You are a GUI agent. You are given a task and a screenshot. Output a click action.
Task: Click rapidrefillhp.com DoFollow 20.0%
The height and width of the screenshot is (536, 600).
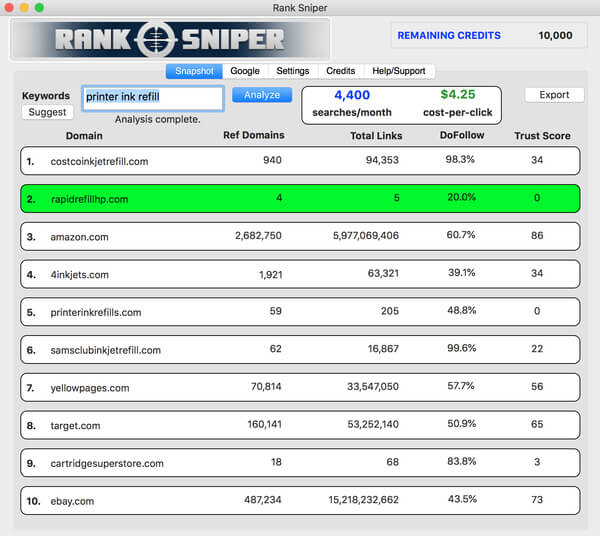pyautogui.click(x=461, y=197)
